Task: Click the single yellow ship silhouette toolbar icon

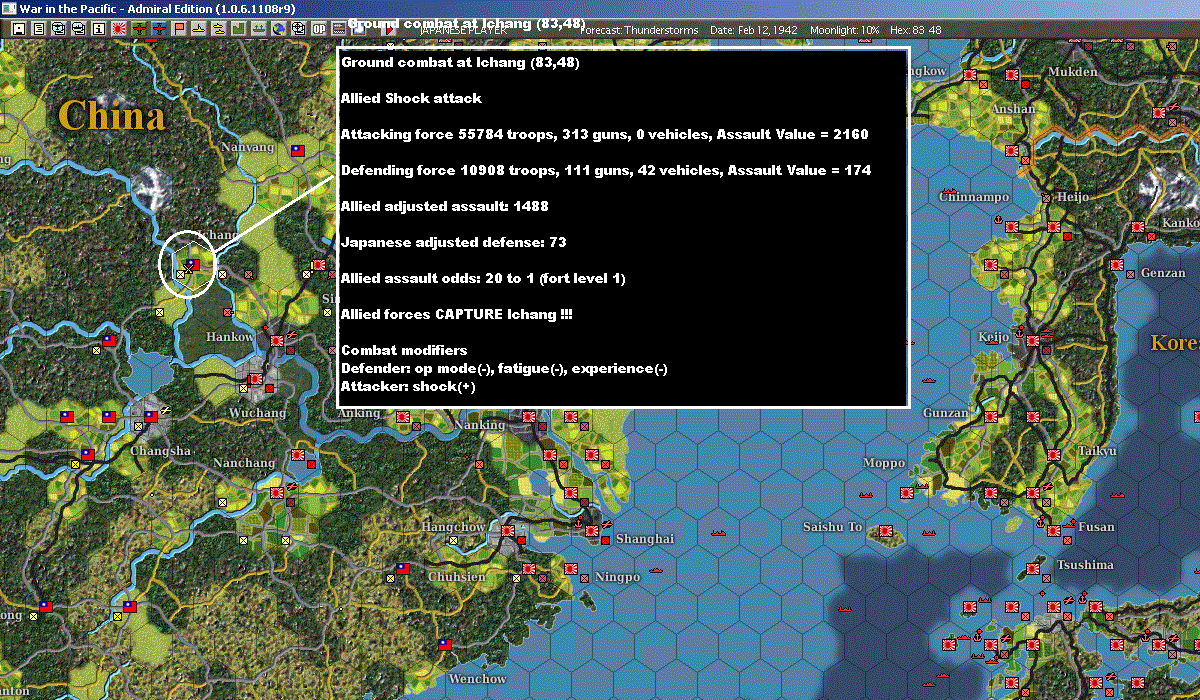Action: tap(199, 28)
